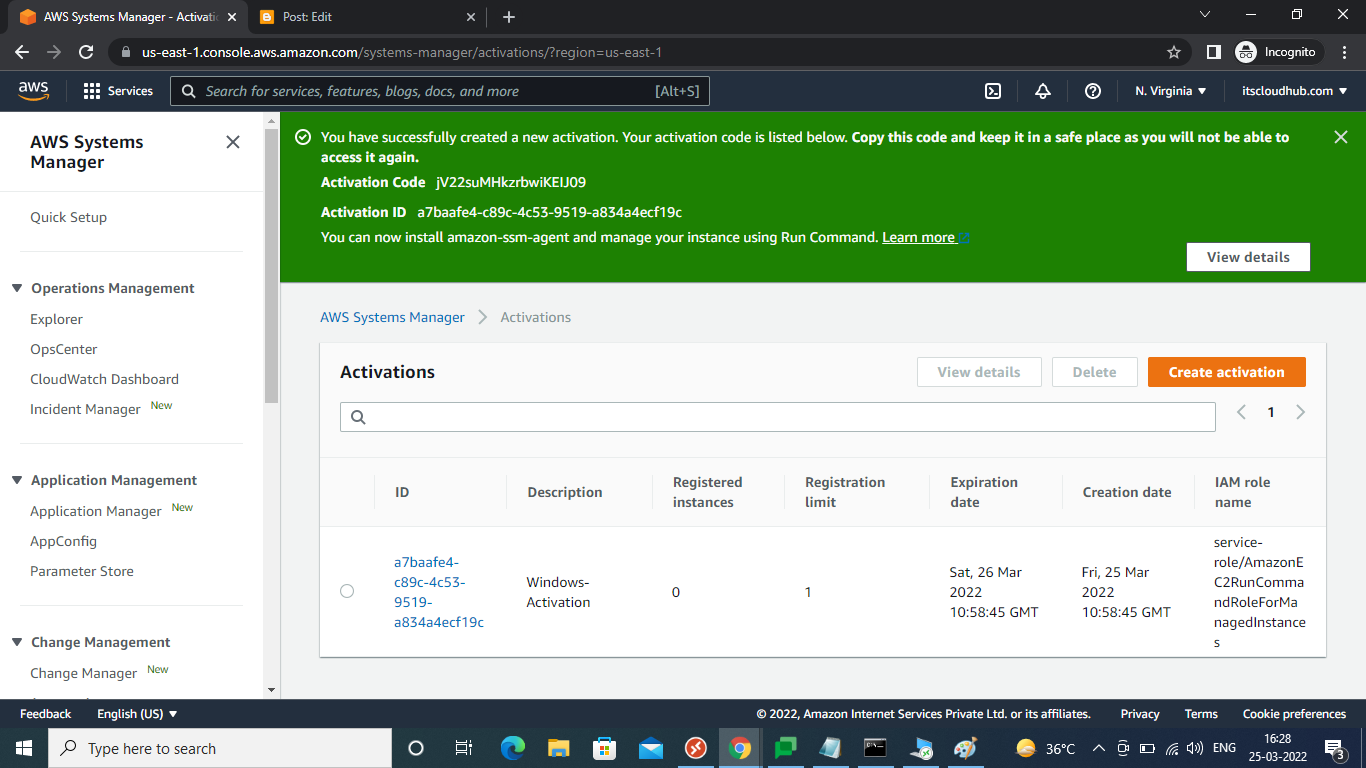Open the help question mark menu
Screen dimensions: 1366x768
pos(1093,91)
